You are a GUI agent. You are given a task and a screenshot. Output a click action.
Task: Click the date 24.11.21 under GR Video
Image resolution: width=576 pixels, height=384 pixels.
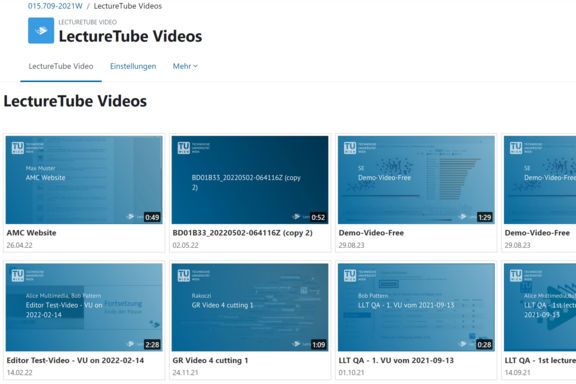pyautogui.click(x=186, y=373)
